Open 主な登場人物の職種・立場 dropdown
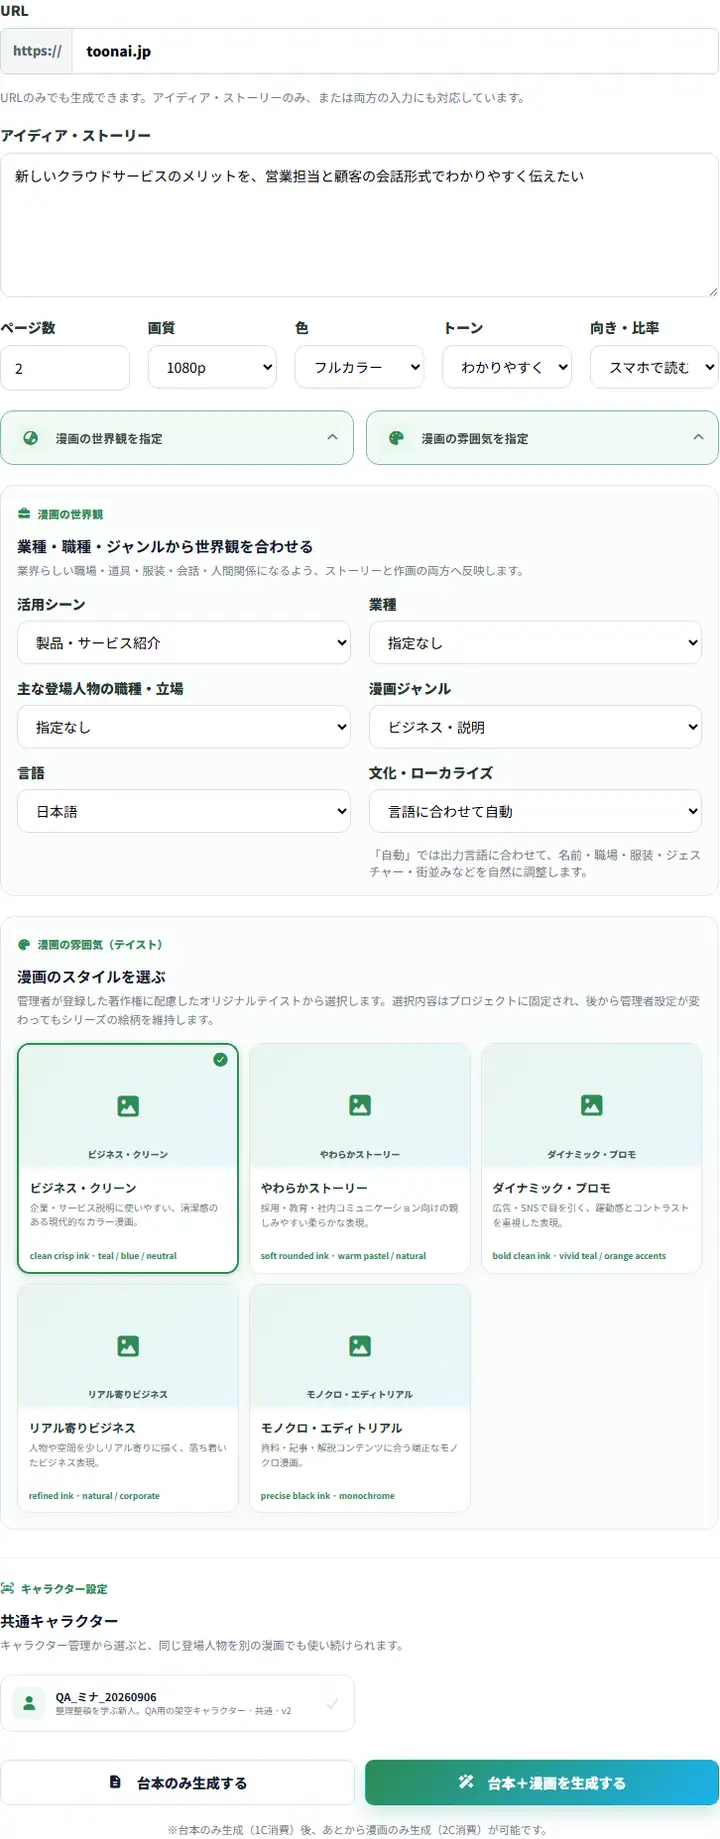 pyautogui.click(x=184, y=727)
